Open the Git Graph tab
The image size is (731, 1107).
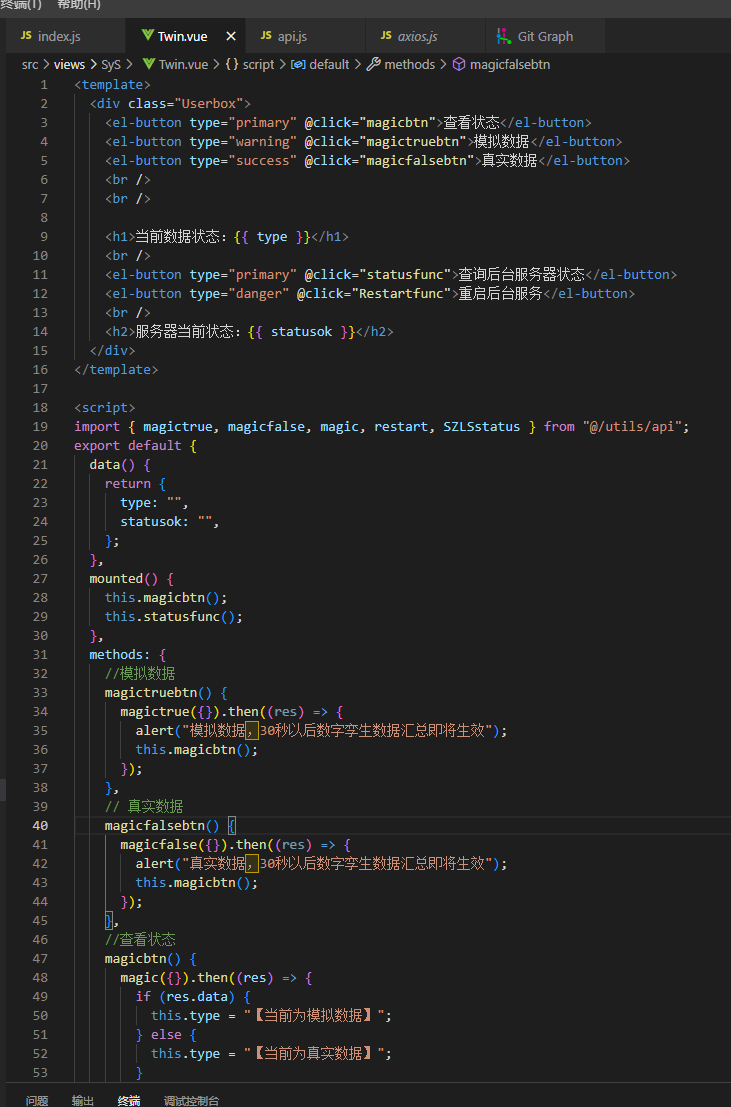pyautogui.click(x=545, y=36)
